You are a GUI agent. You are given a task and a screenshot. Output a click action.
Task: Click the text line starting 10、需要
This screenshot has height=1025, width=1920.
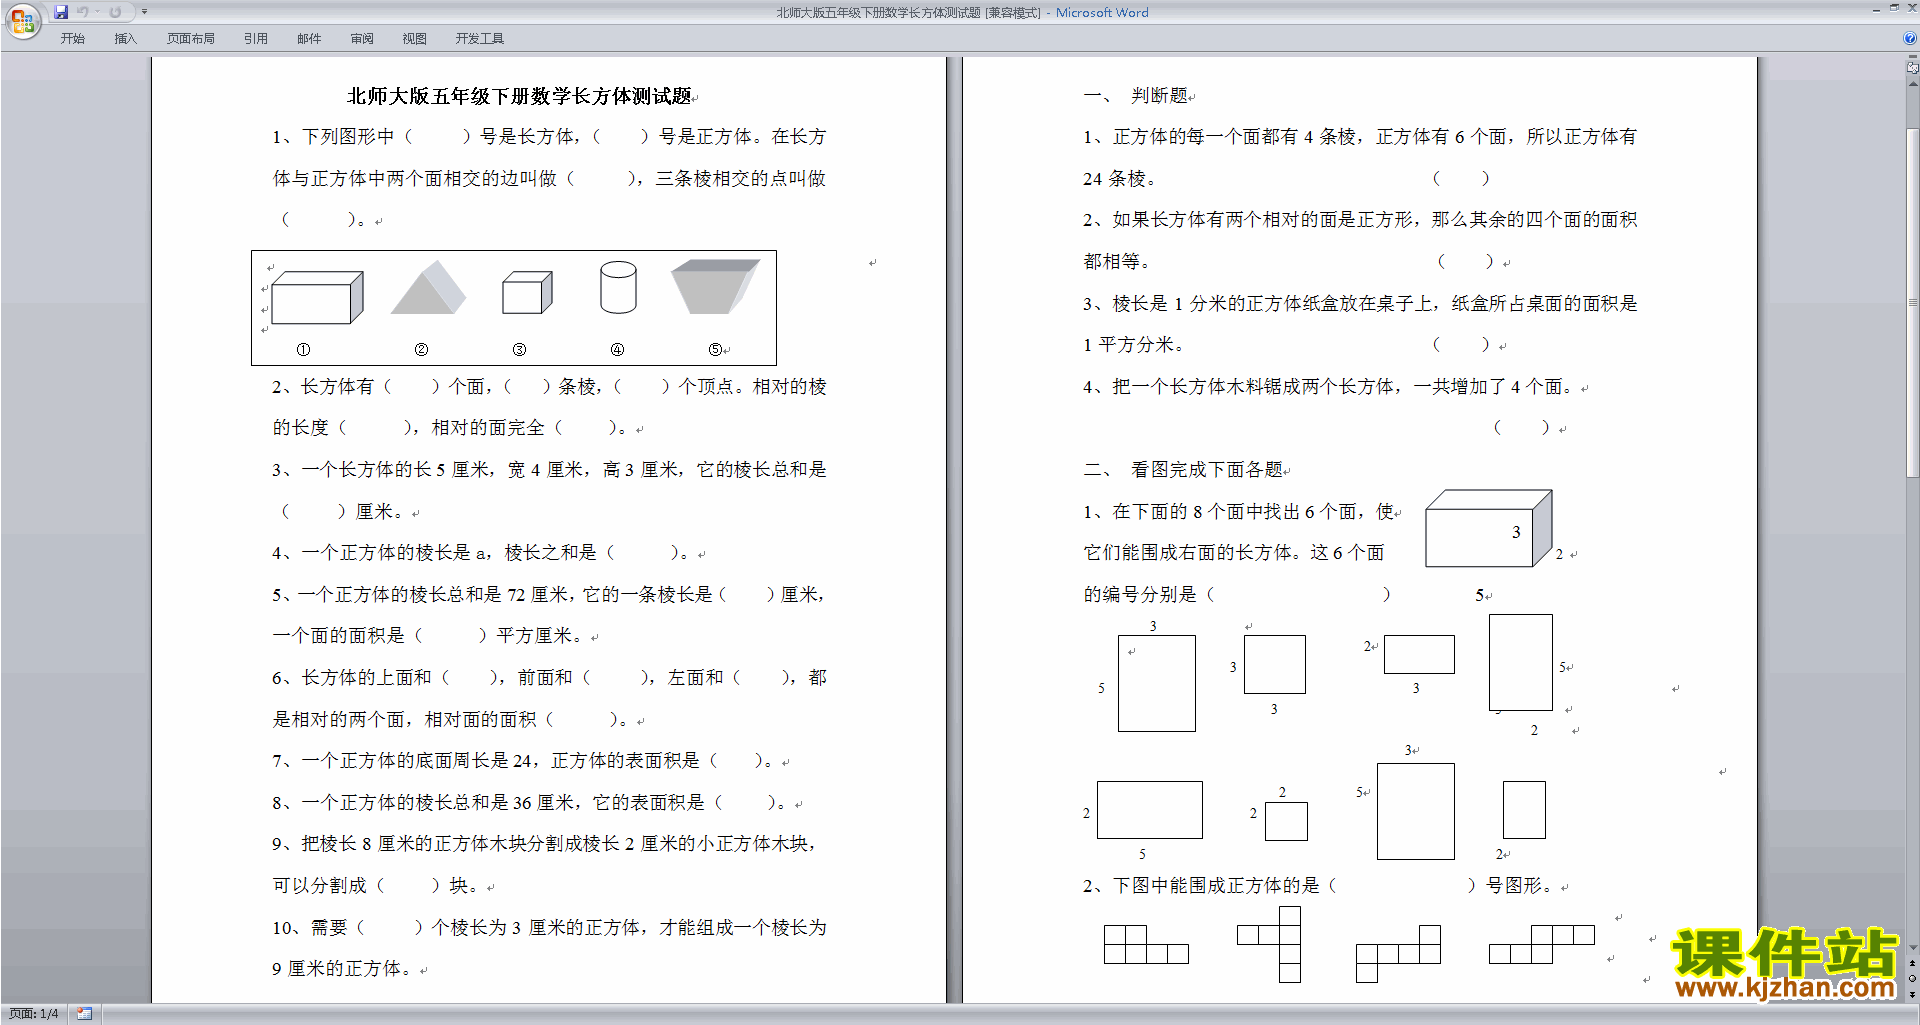coord(549,928)
